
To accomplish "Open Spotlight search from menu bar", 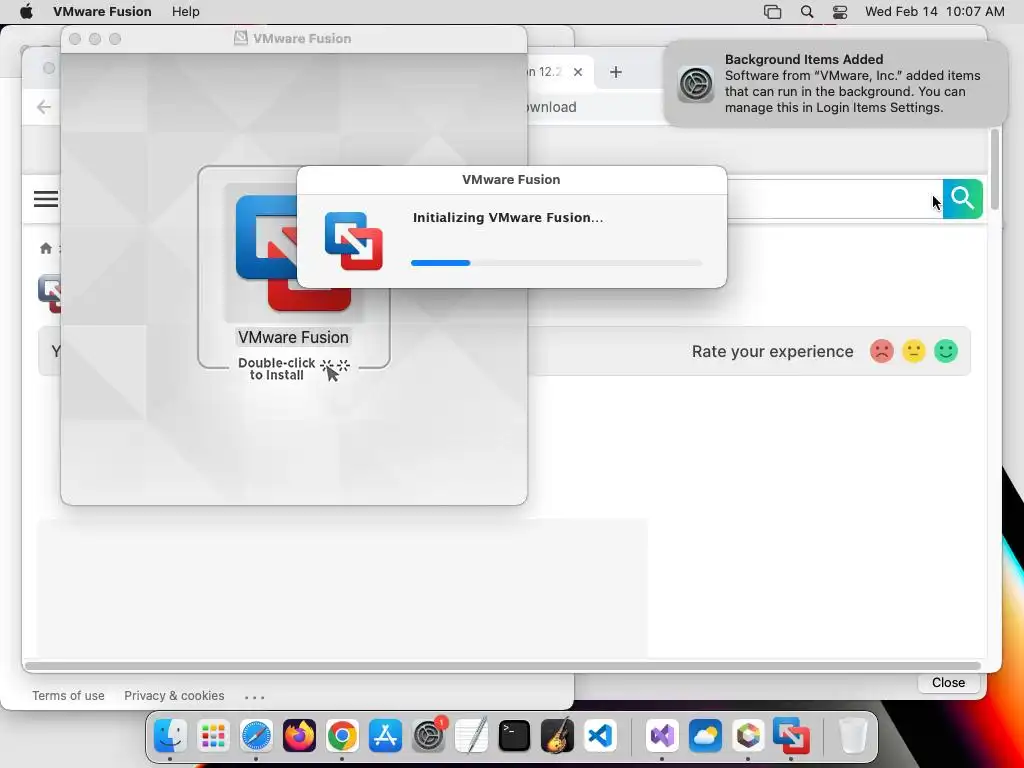I will [x=807, y=12].
